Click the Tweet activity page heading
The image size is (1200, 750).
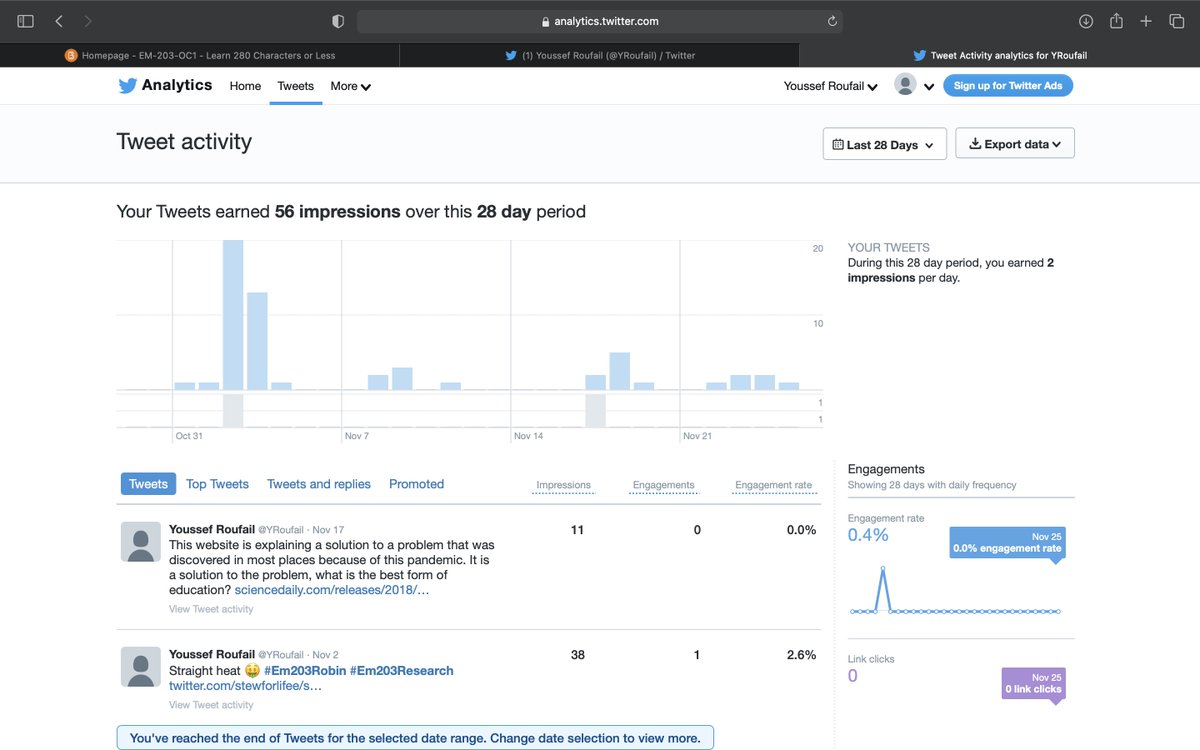click(184, 142)
